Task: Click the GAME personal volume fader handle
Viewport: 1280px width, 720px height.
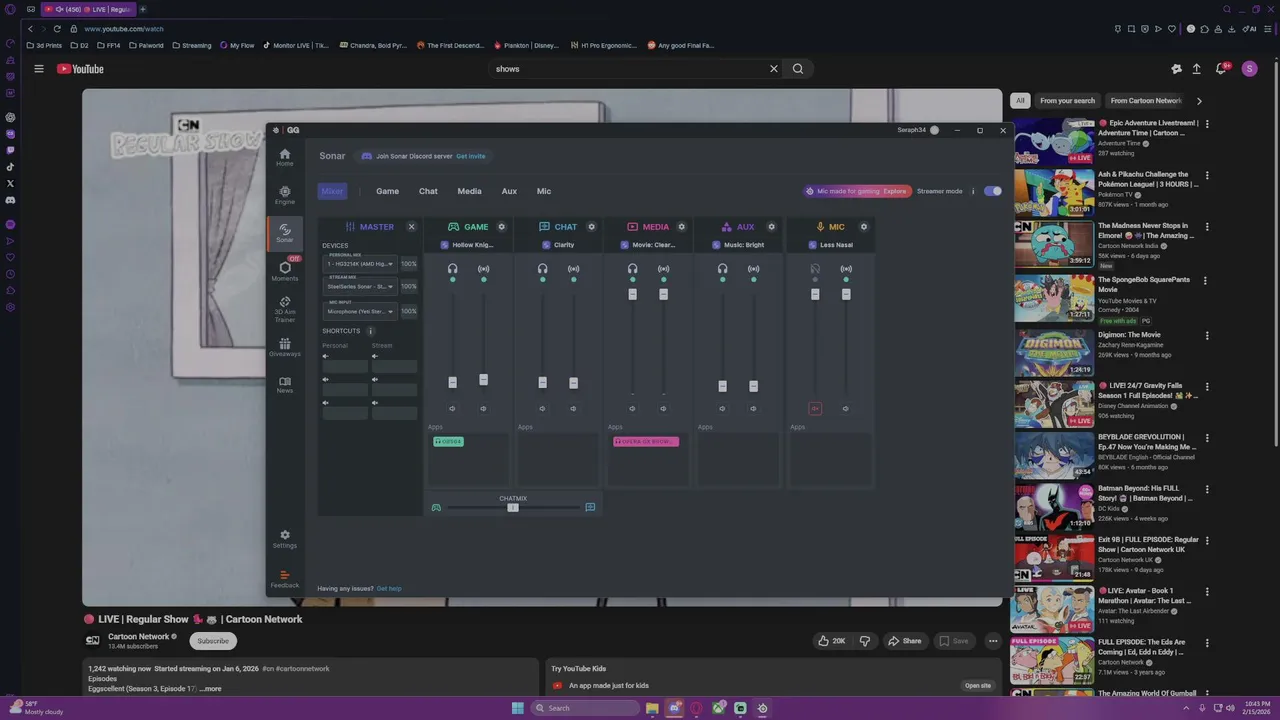Action: point(452,382)
